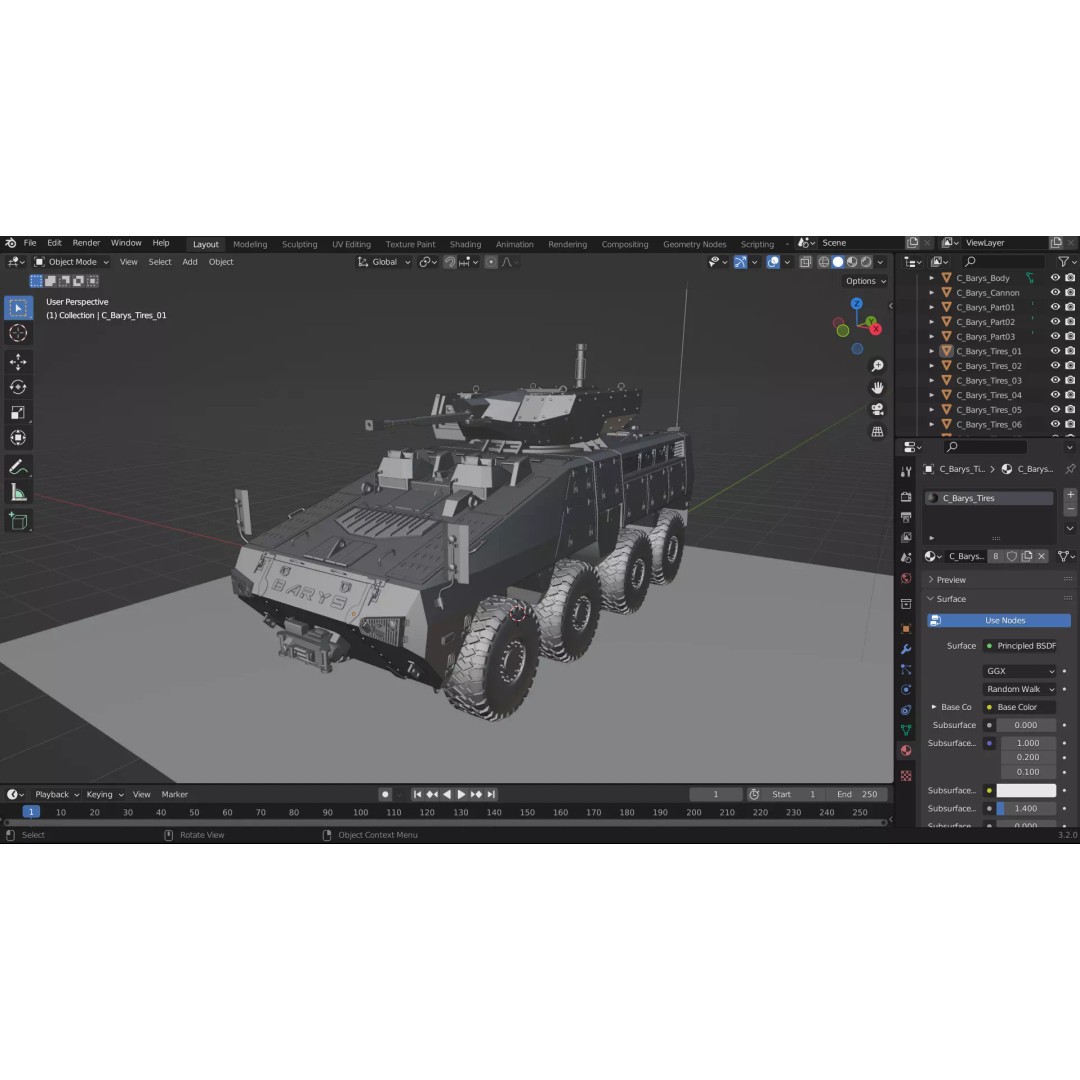Open viewport Options dropdown
The height and width of the screenshot is (1080, 1080).
[x=866, y=281]
